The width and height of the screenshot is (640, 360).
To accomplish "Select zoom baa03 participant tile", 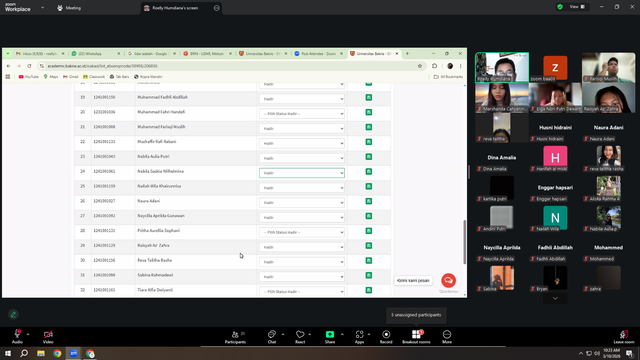I will tap(555, 67).
